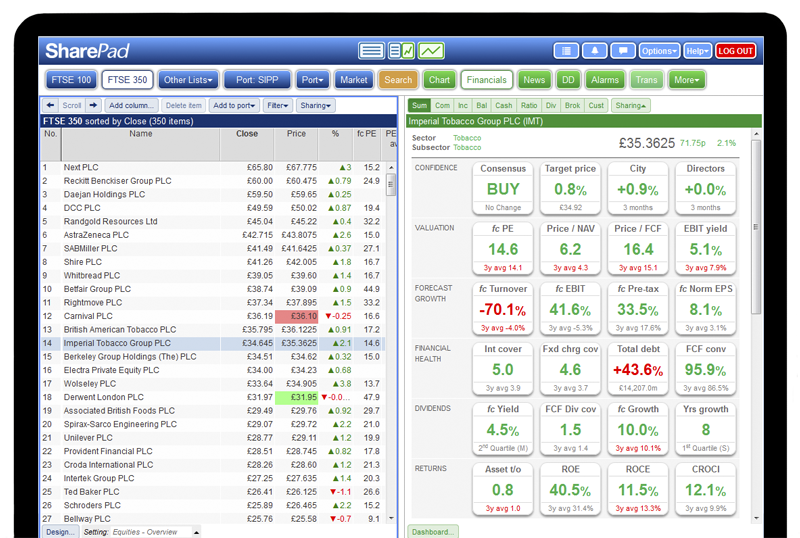The image size is (800, 538).
Task: Toggle the Chart view button
Action: 439,80
